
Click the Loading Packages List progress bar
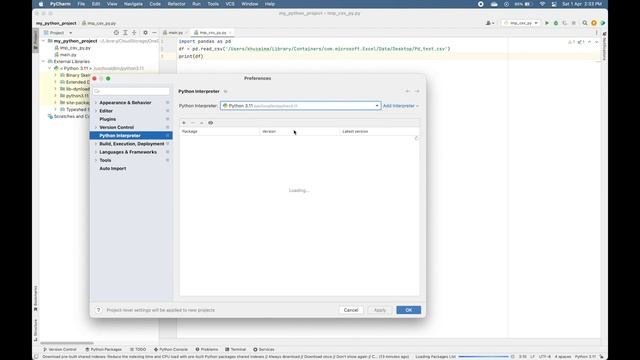[x=483, y=357]
